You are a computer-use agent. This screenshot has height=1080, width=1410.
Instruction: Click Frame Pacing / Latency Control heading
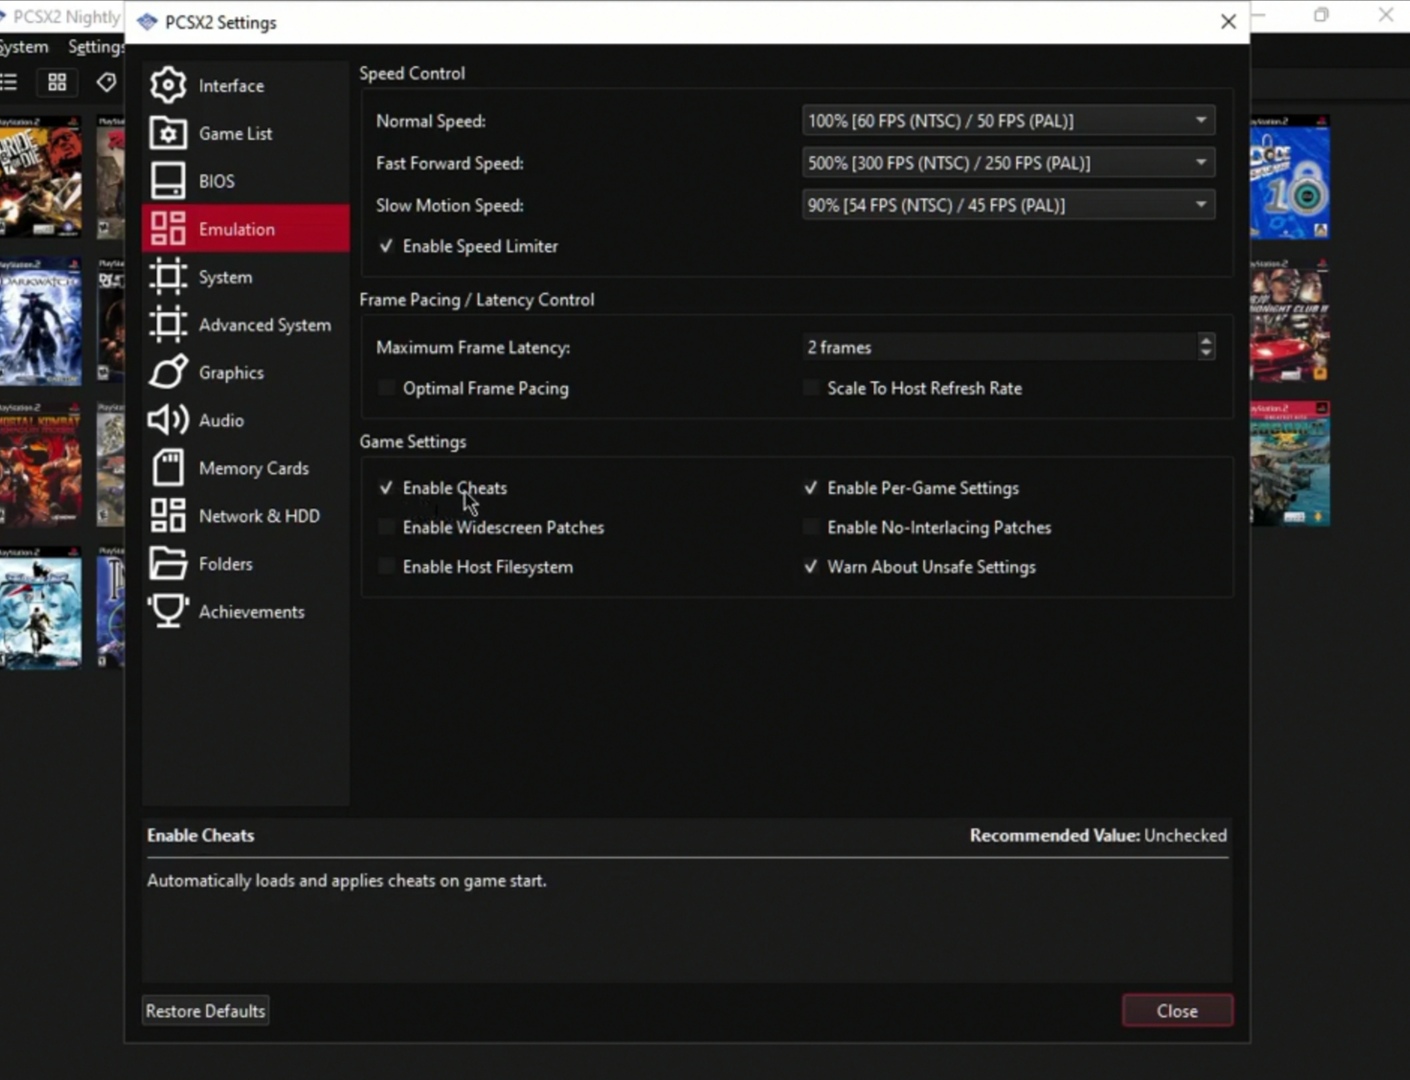477,299
